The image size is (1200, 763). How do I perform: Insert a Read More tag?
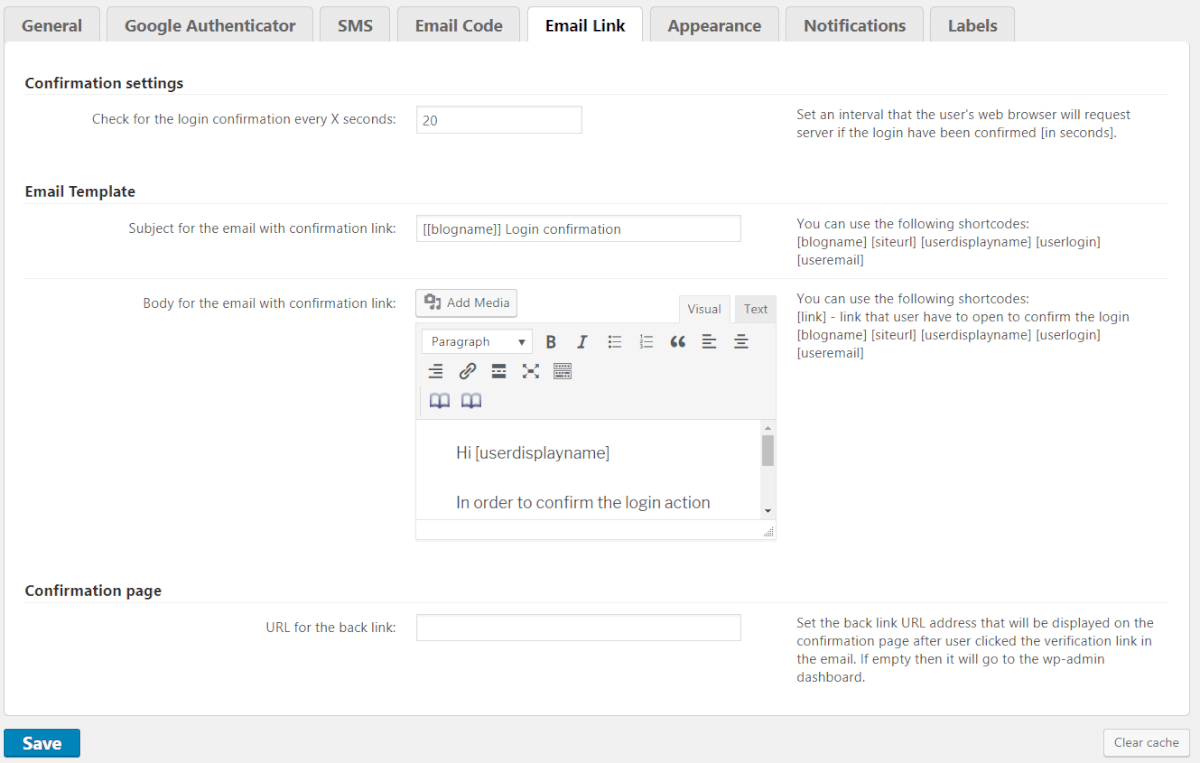[499, 372]
